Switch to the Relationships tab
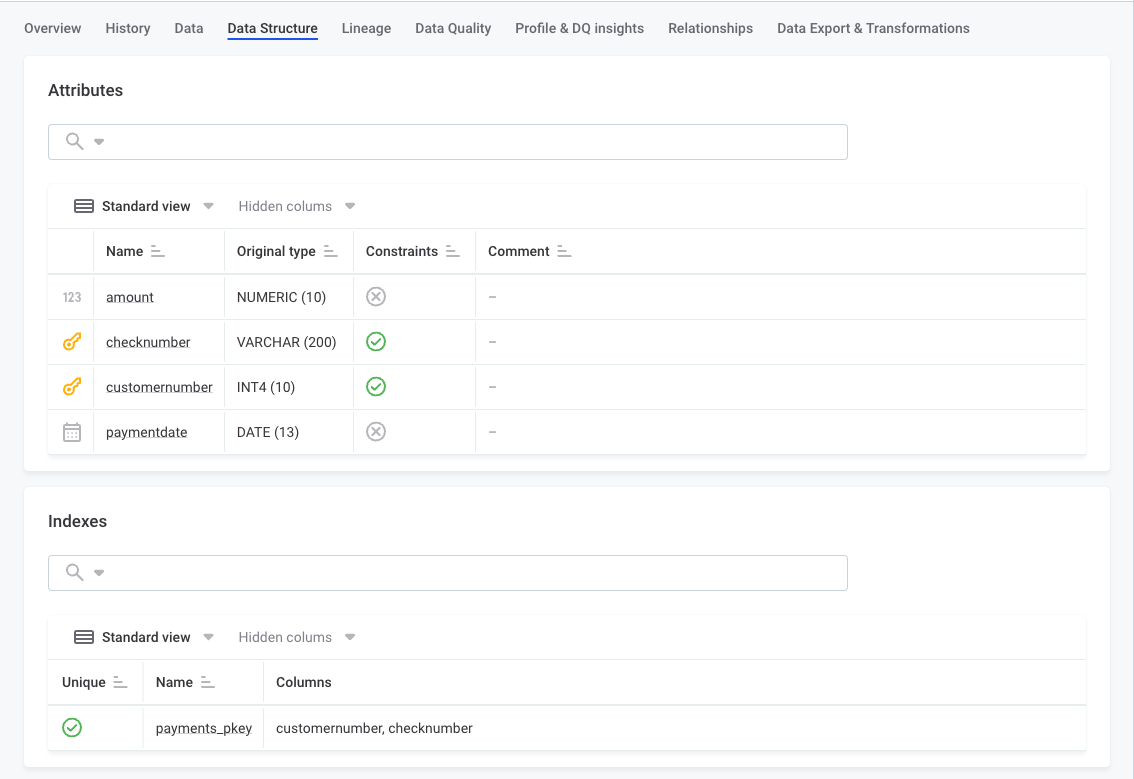The height and width of the screenshot is (779, 1134). click(710, 28)
